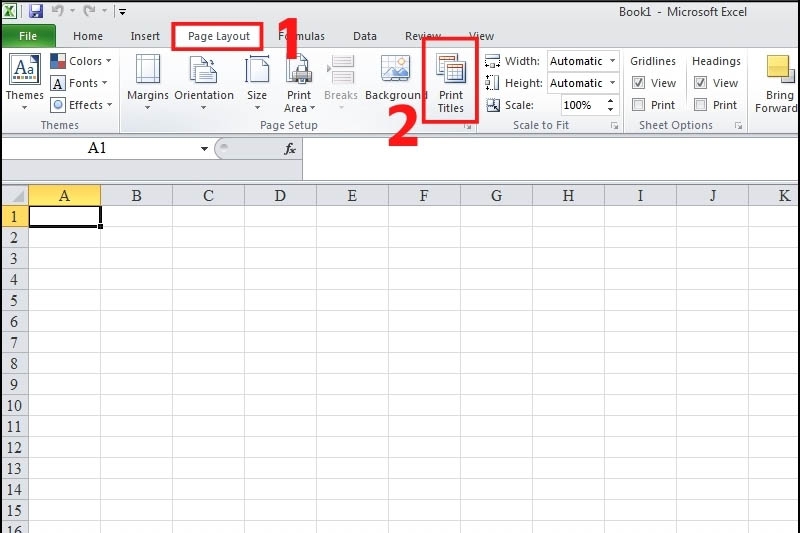Open the Margins options

[147, 82]
